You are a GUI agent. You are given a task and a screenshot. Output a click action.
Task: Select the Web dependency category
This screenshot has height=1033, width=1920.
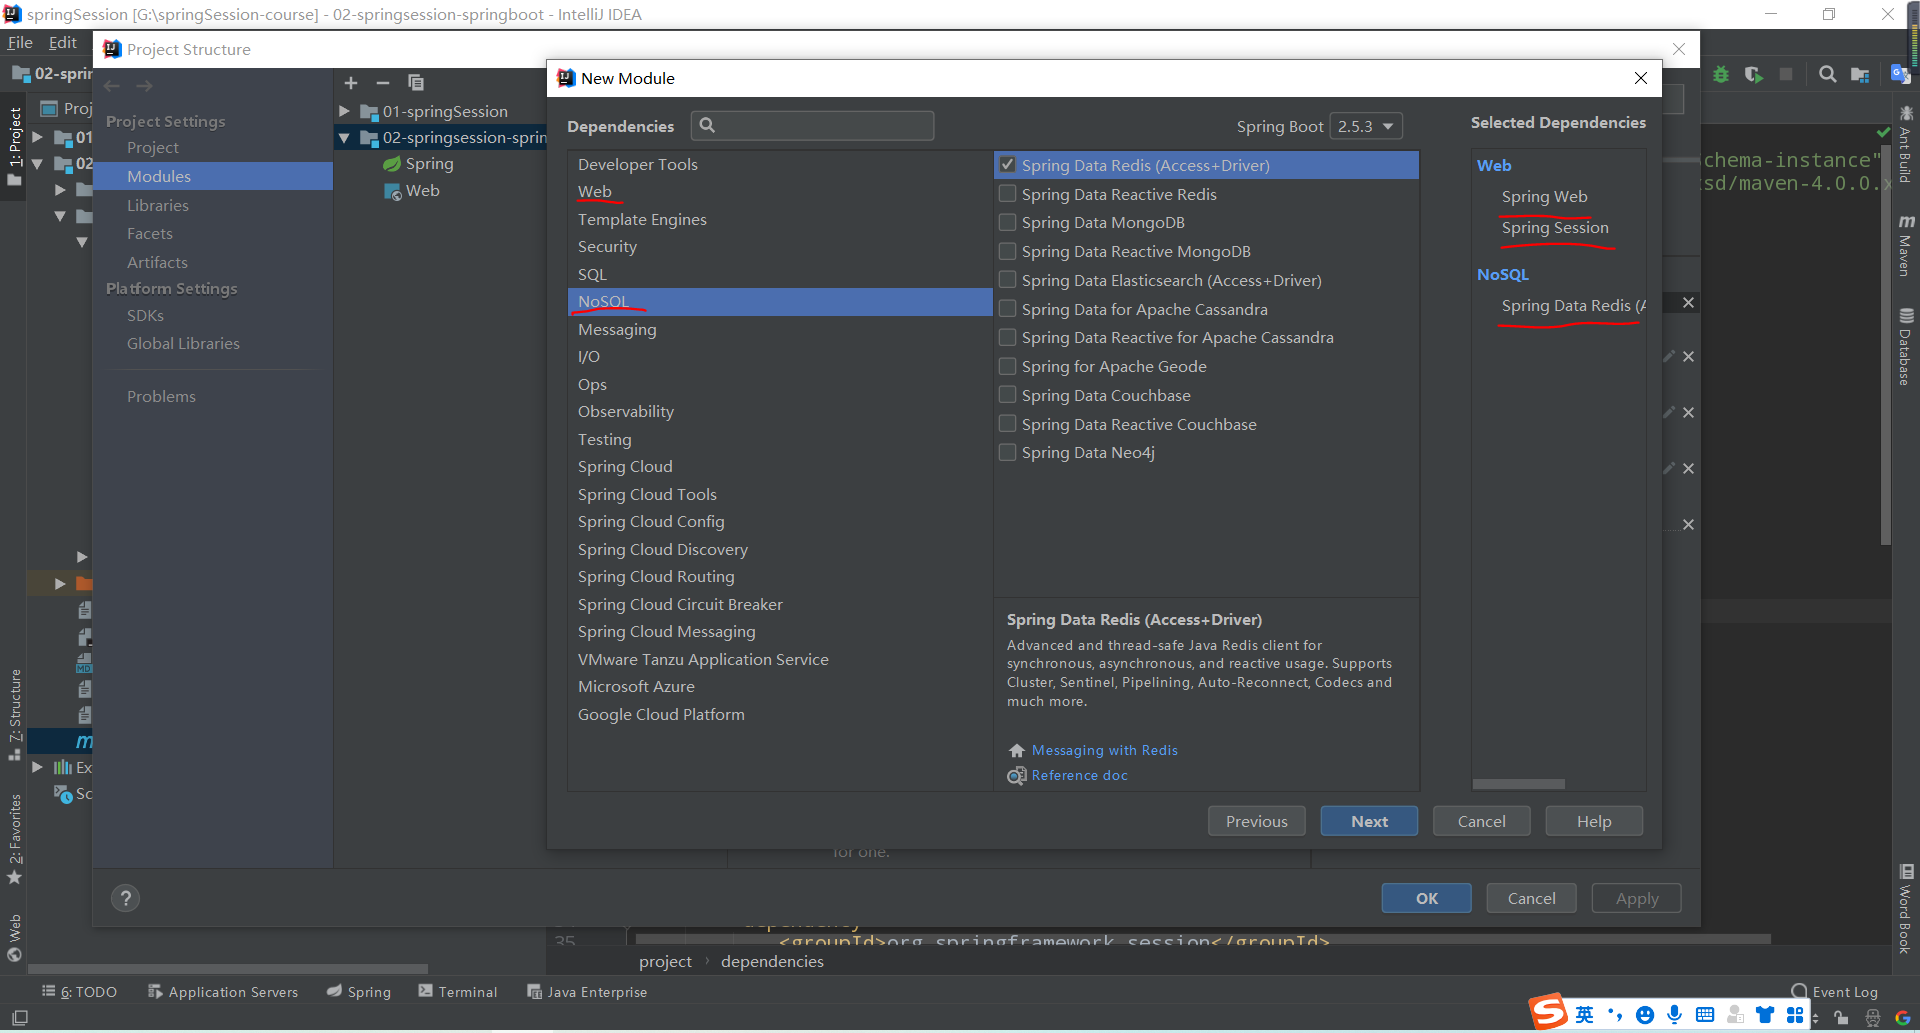tap(595, 191)
